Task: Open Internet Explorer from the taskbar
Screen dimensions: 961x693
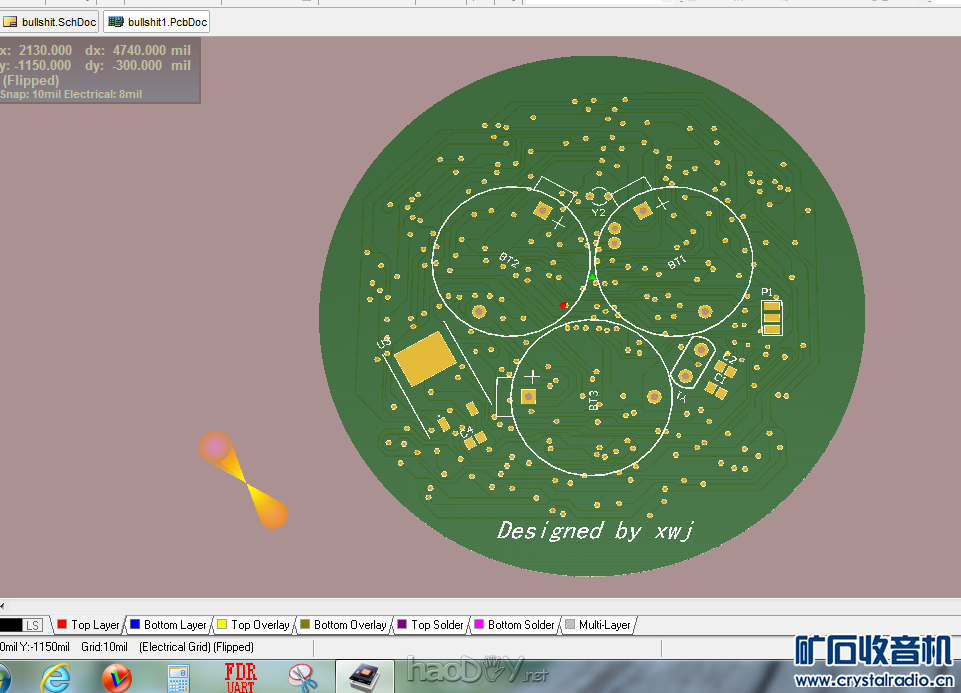Action: (56, 678)
